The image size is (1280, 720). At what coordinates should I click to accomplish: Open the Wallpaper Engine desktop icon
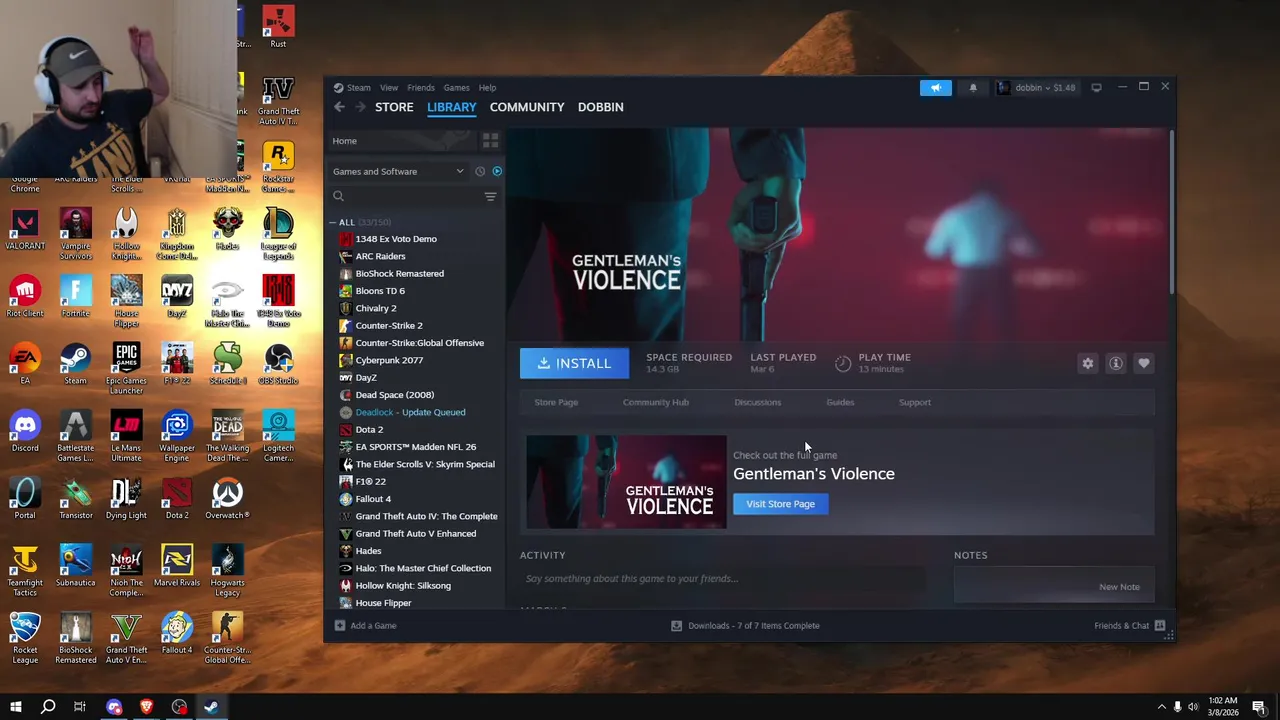(x=177, y=436)
